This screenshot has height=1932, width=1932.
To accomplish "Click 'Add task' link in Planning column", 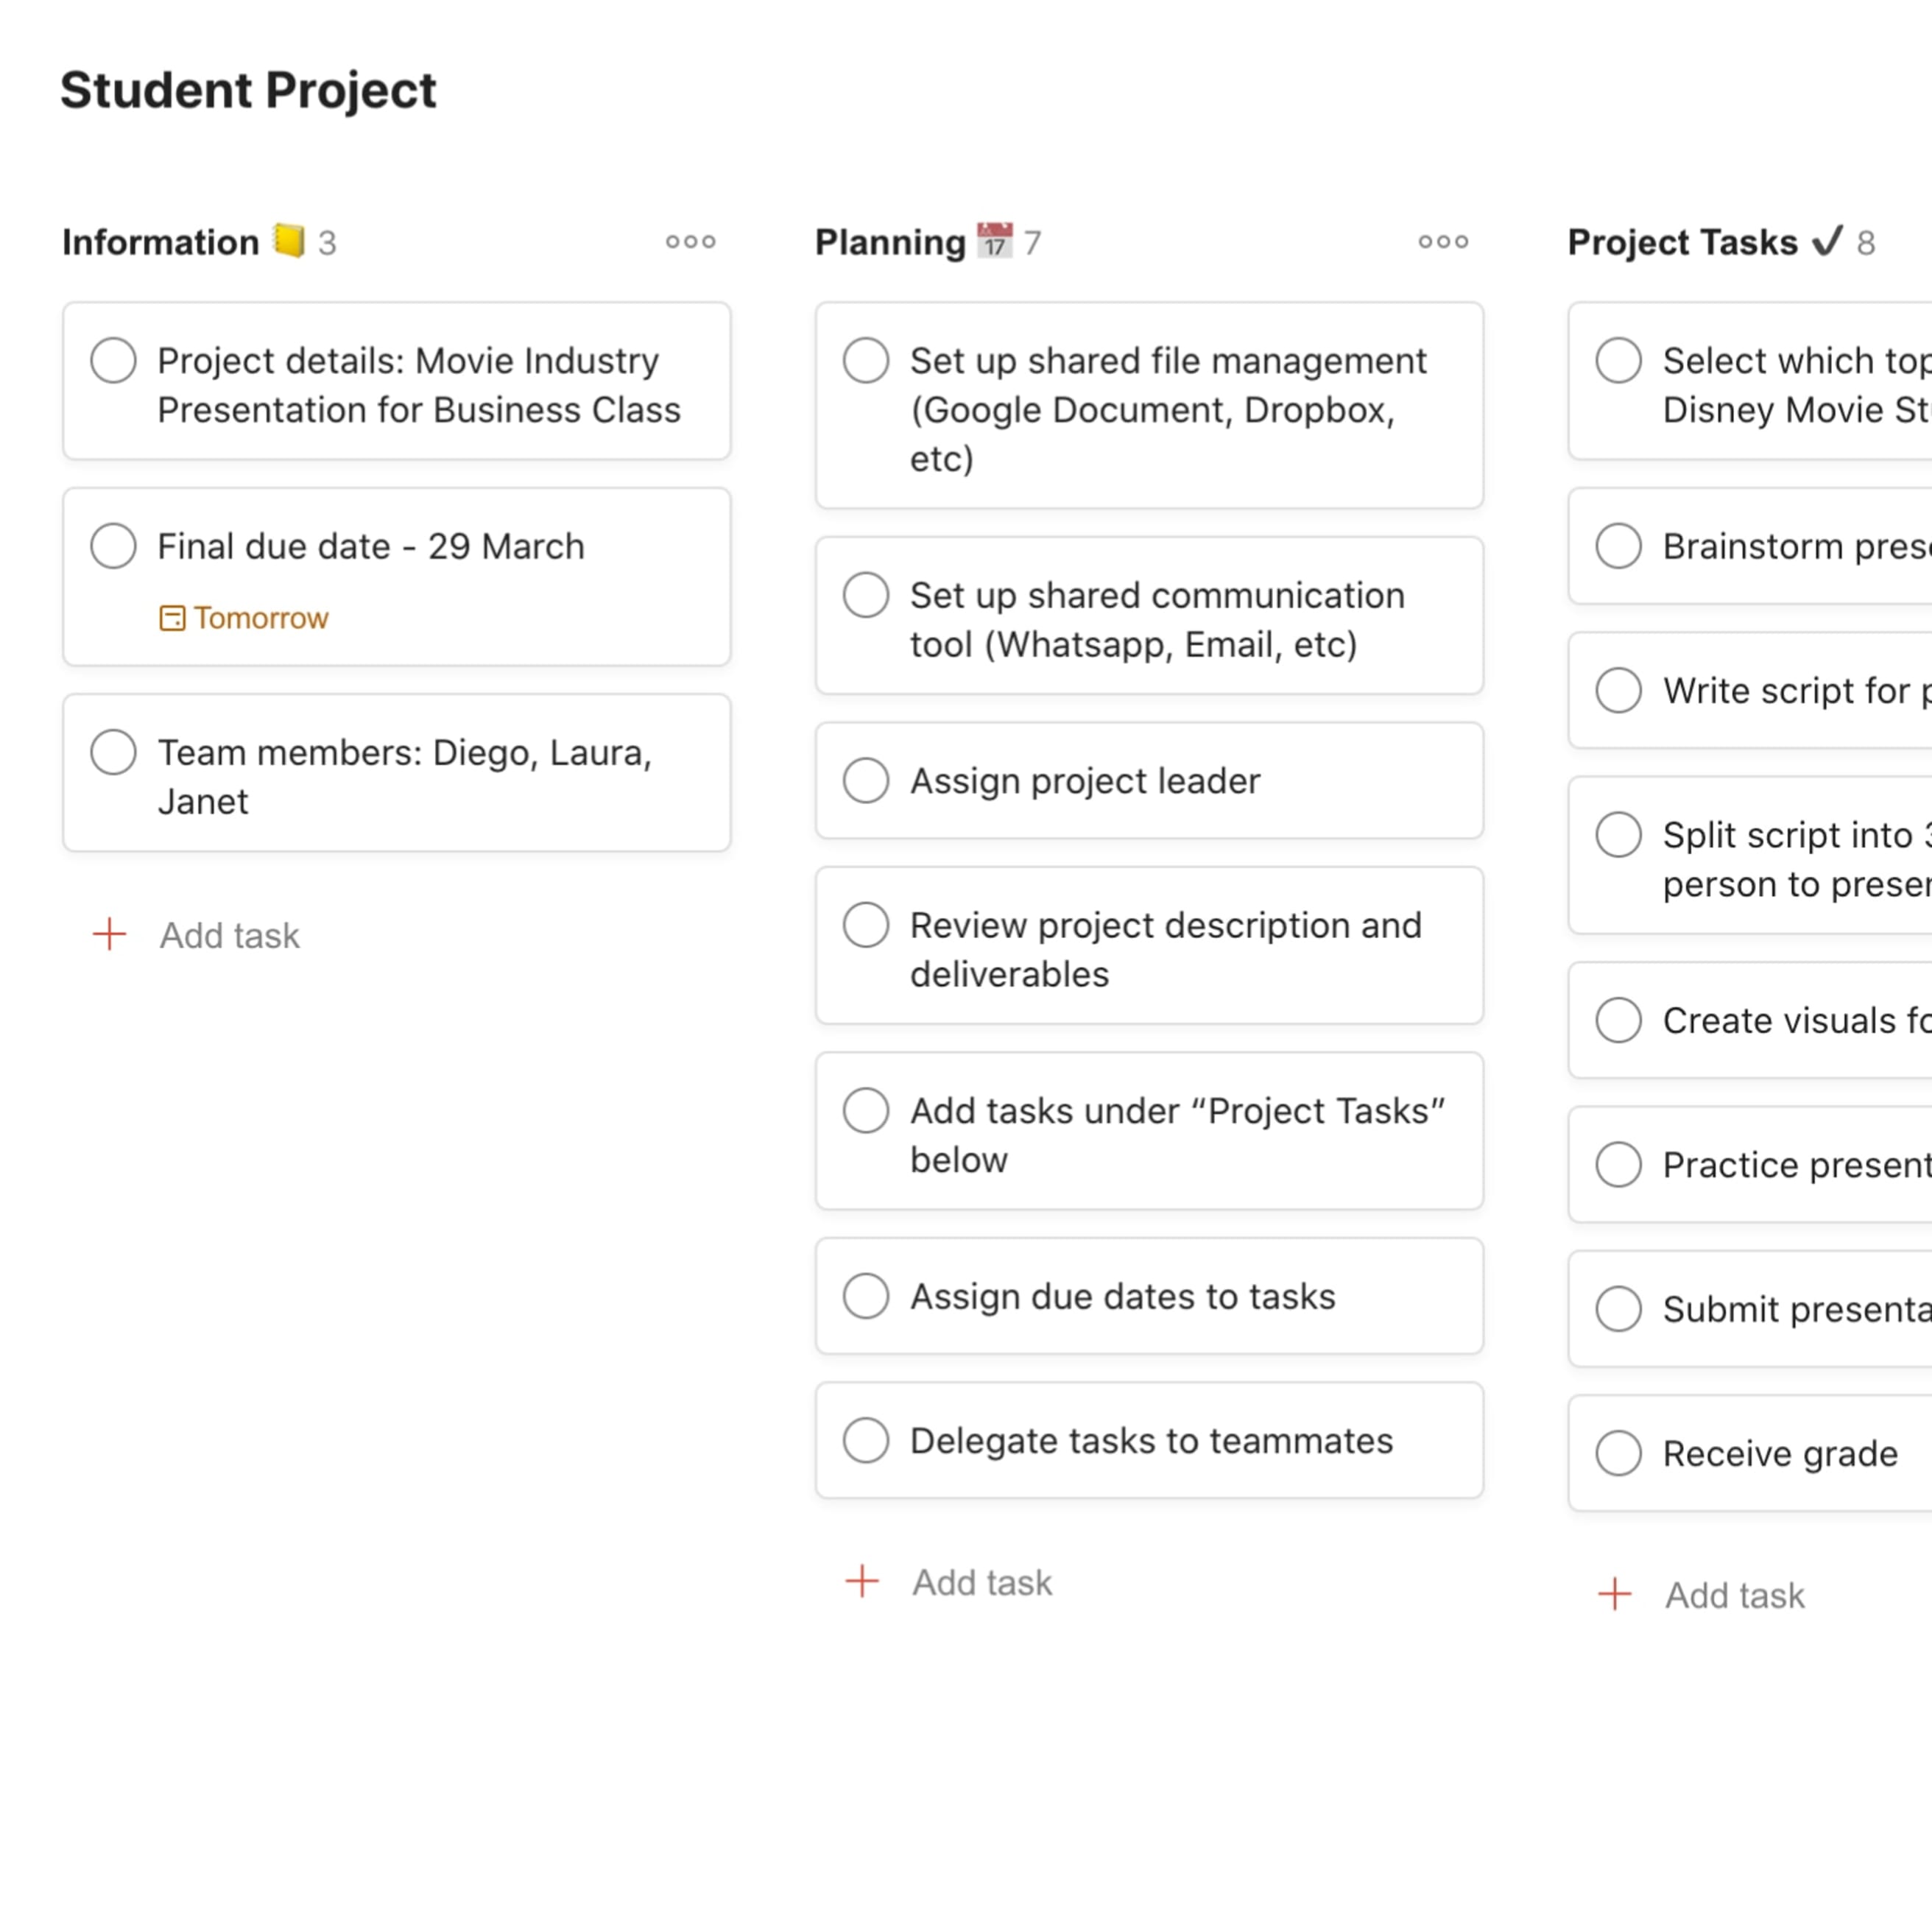I will point(981,1581).
